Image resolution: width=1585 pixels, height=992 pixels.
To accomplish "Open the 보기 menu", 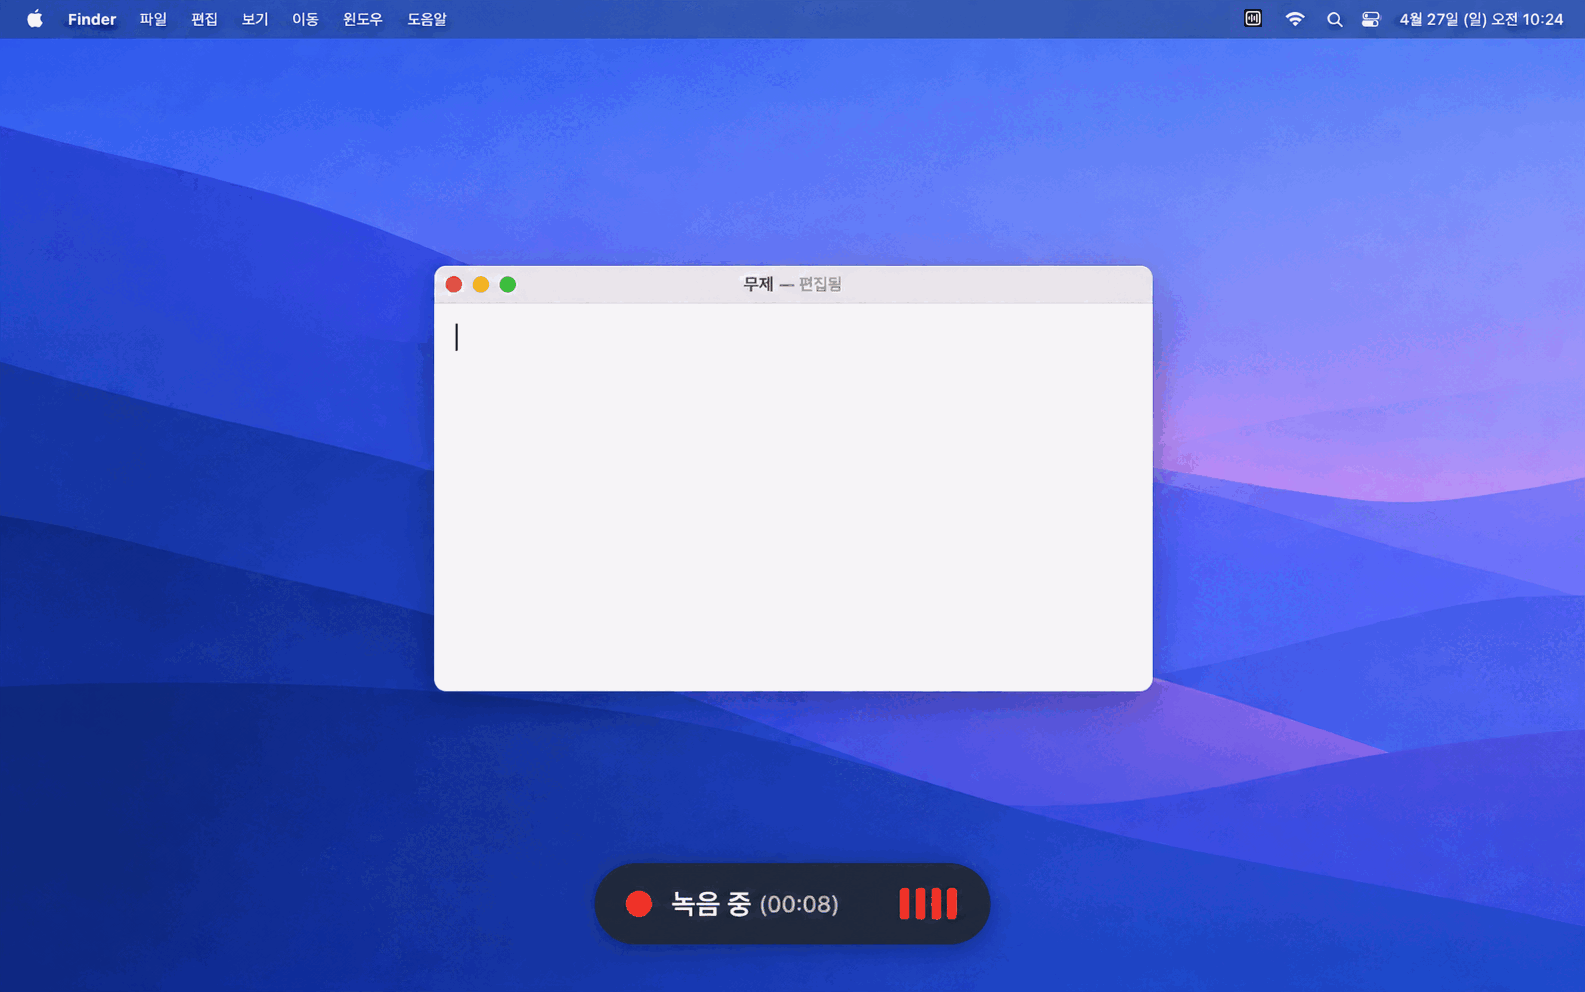I will tap(255, 19).
